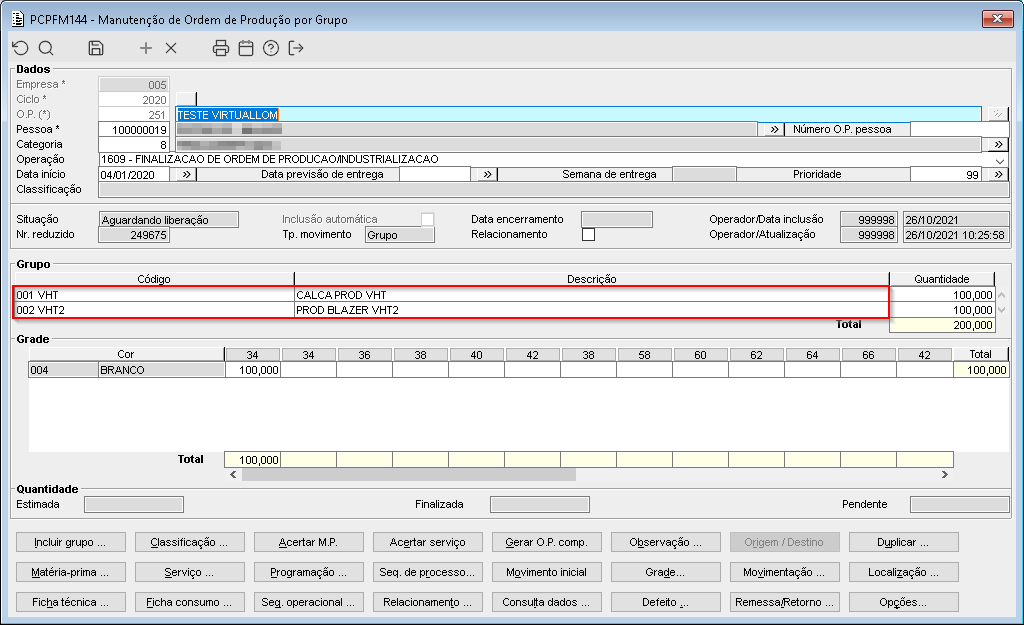Toggle the Inclusão automática checkbox
The height and width of the screenshot is (625, 1024).
428,219
